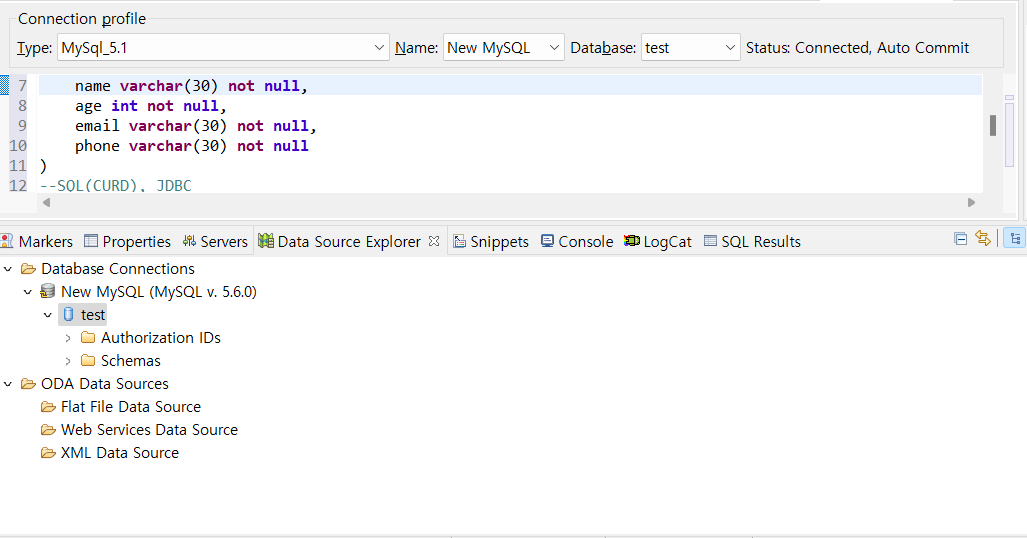The width and height of the screenshot is (1027, 538).
Task: Click the Schemas folder icon
Action: pos(88,360)
